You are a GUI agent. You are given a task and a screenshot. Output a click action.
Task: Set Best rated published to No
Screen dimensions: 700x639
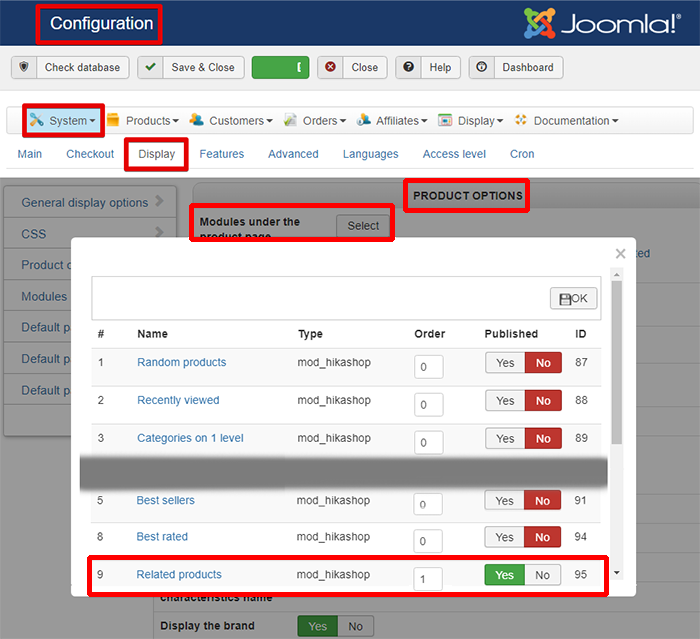[x=542, y=537]
